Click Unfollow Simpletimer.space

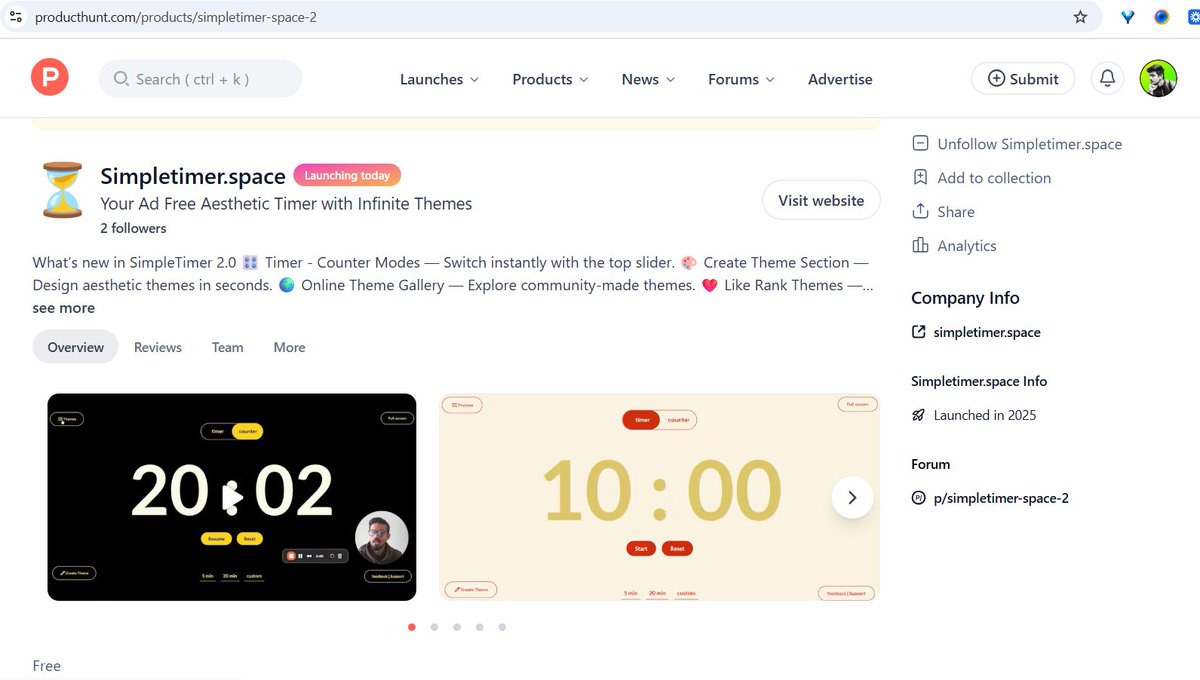pos(1017,144)
